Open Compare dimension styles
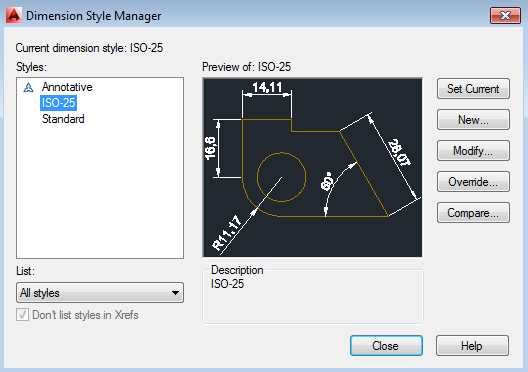The height and width of the screenshot is (372, 528). pyautogui.click(x=473, y=213)
